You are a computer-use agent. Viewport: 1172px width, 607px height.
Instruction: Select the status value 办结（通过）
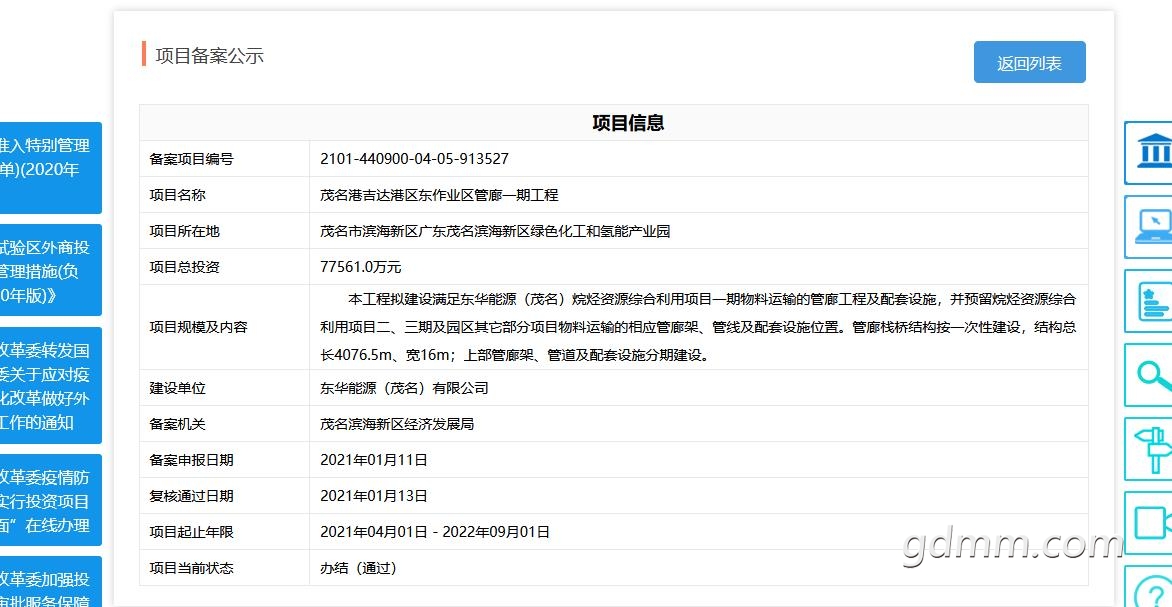point(357,567)
